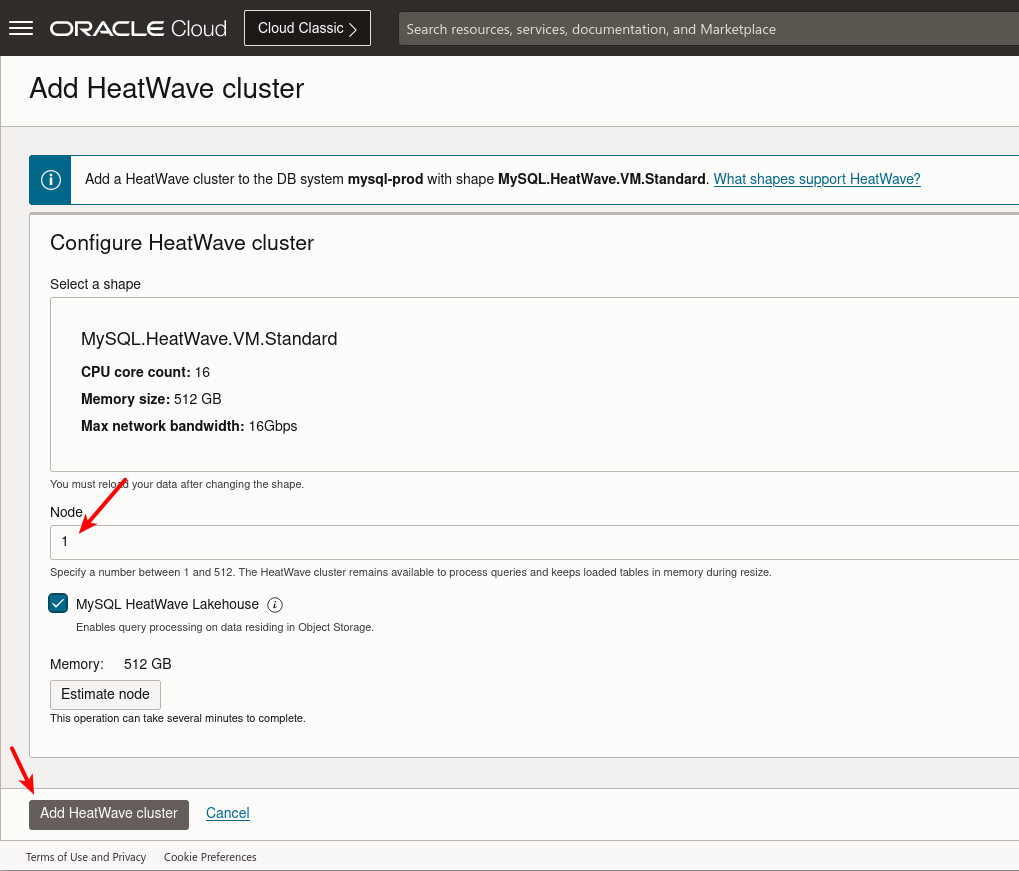Image resolution: width=1019 pixels, height=871 pixels.
Task: Click the Configure HeatWave cluster heading
Action: coord(182,242)
